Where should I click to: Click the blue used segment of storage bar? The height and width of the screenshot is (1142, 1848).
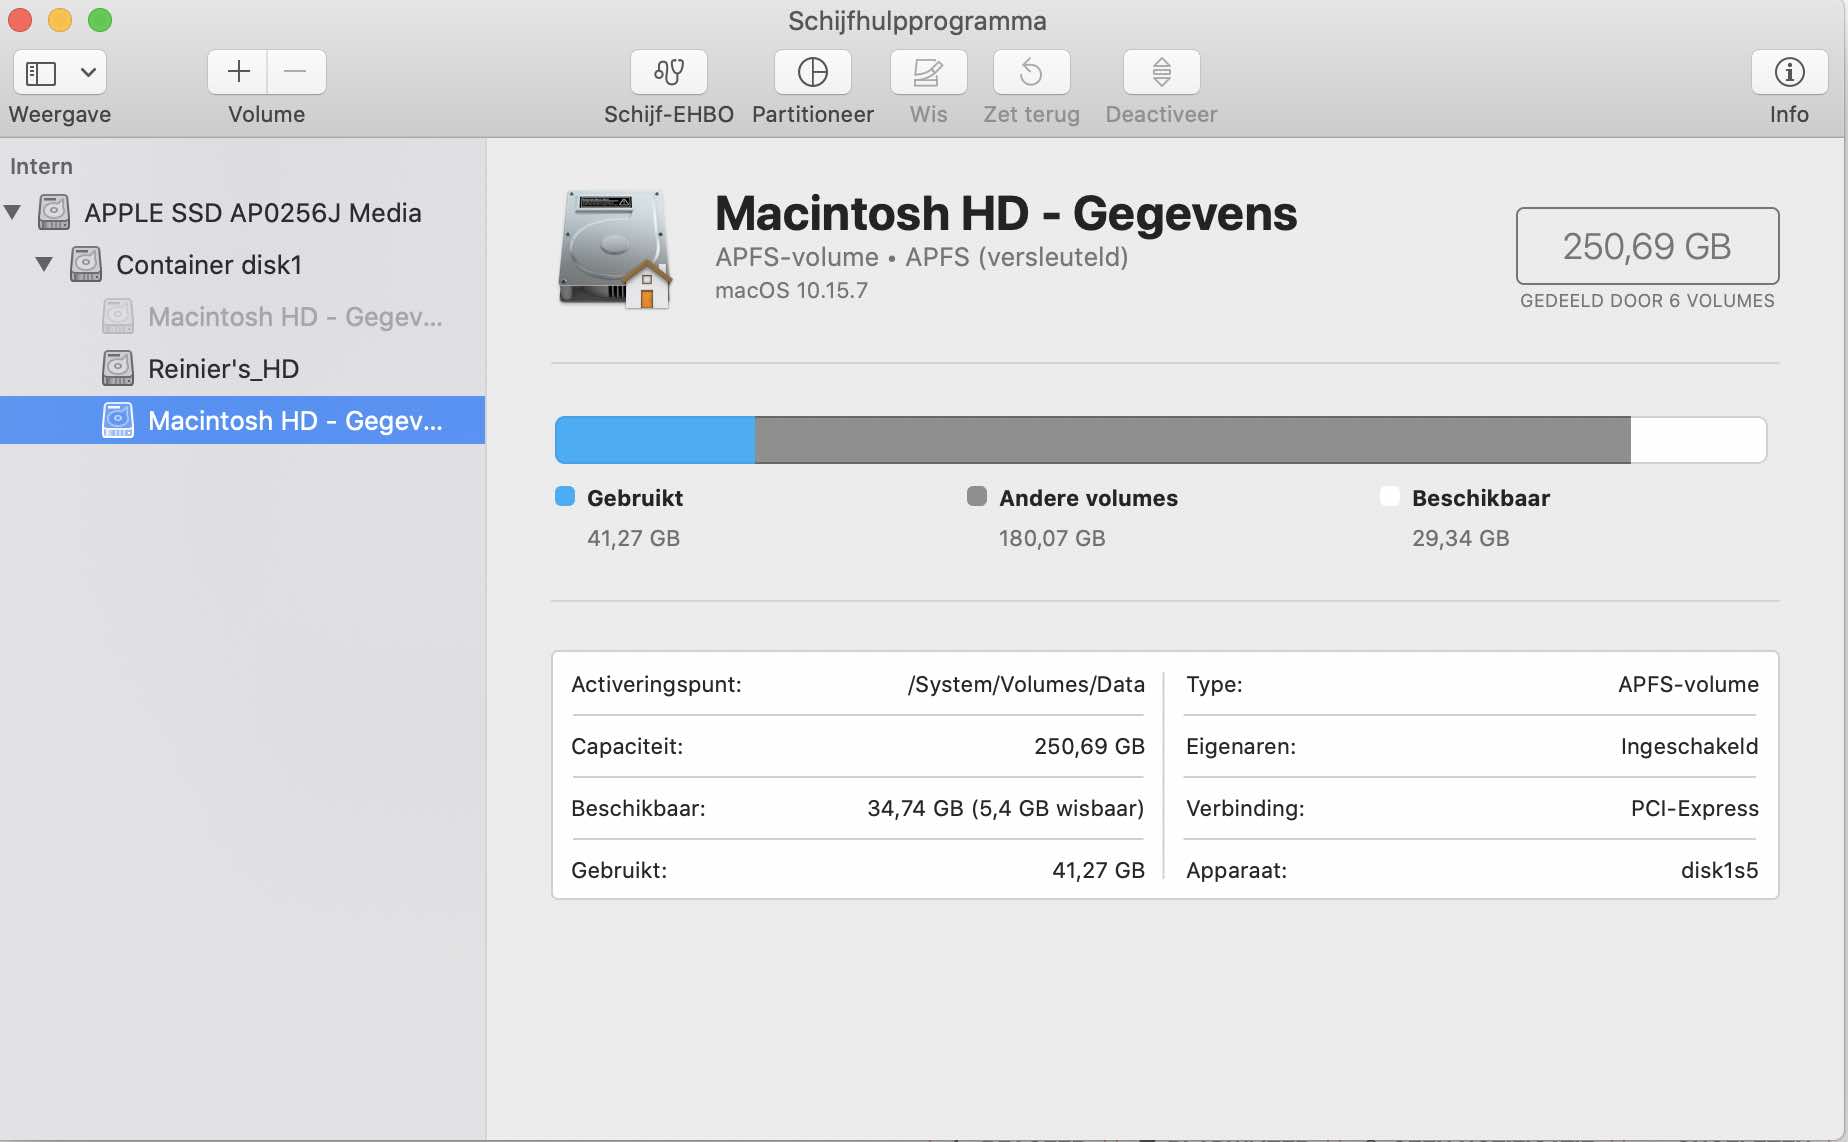(x=655, y=440)
